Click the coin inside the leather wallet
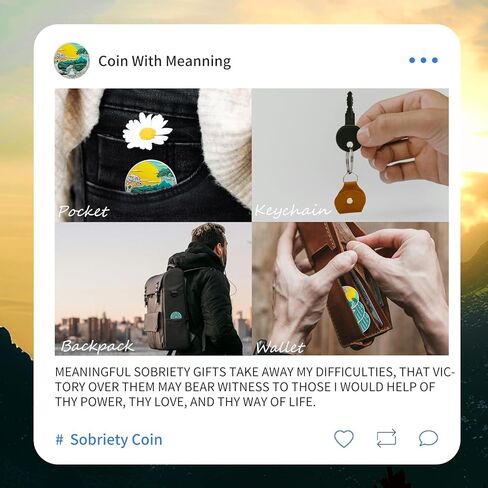Viewport: 488px width, 488px height. coord(356,309)
